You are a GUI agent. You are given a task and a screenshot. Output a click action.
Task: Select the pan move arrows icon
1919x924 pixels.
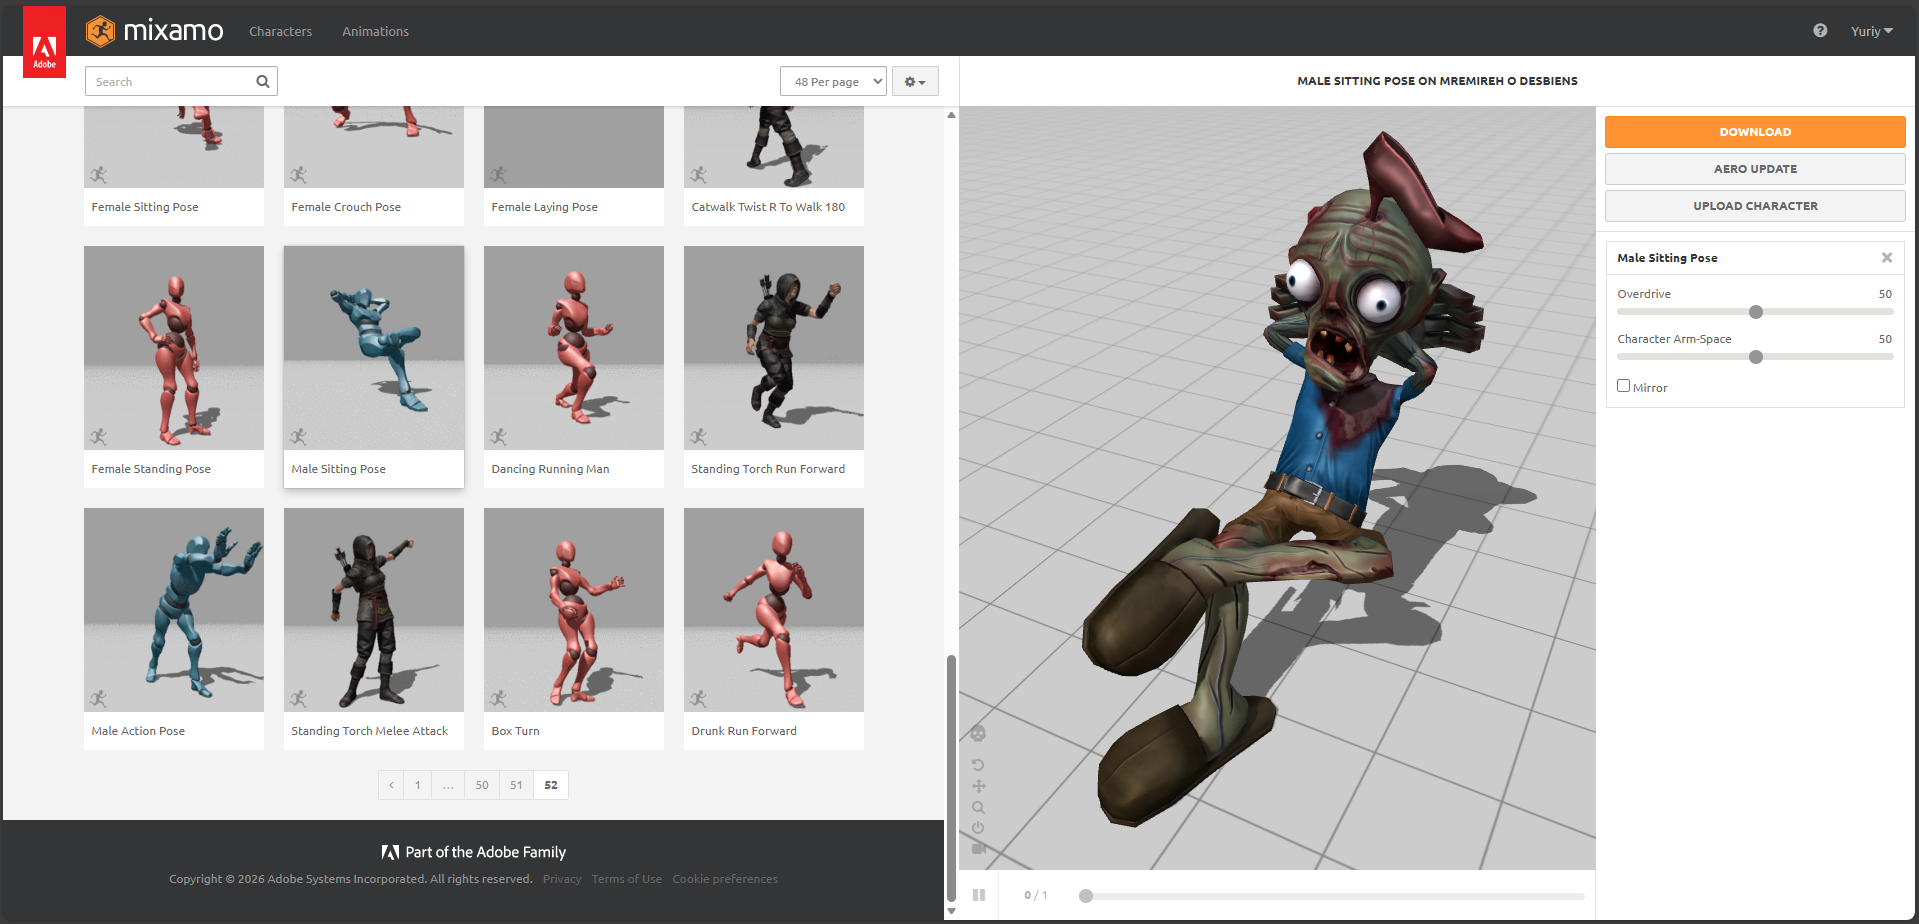[978, 786]
